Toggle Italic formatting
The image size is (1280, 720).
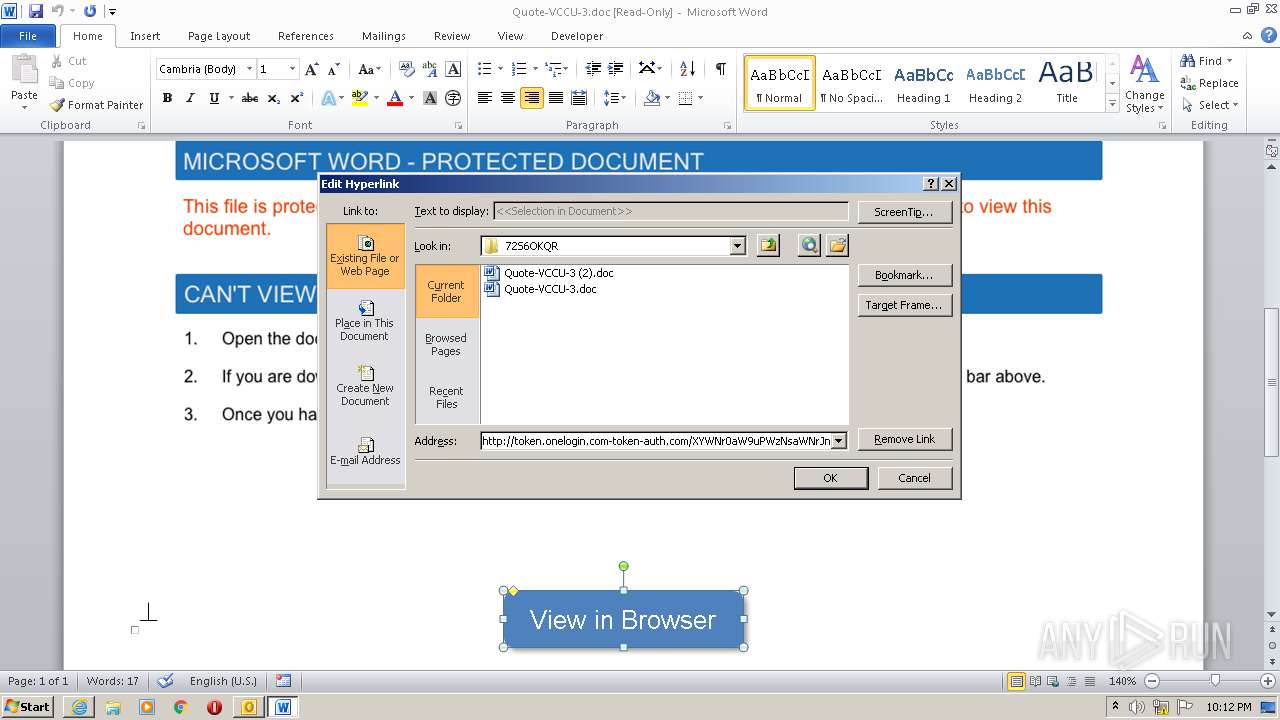[x=190, y=98]
